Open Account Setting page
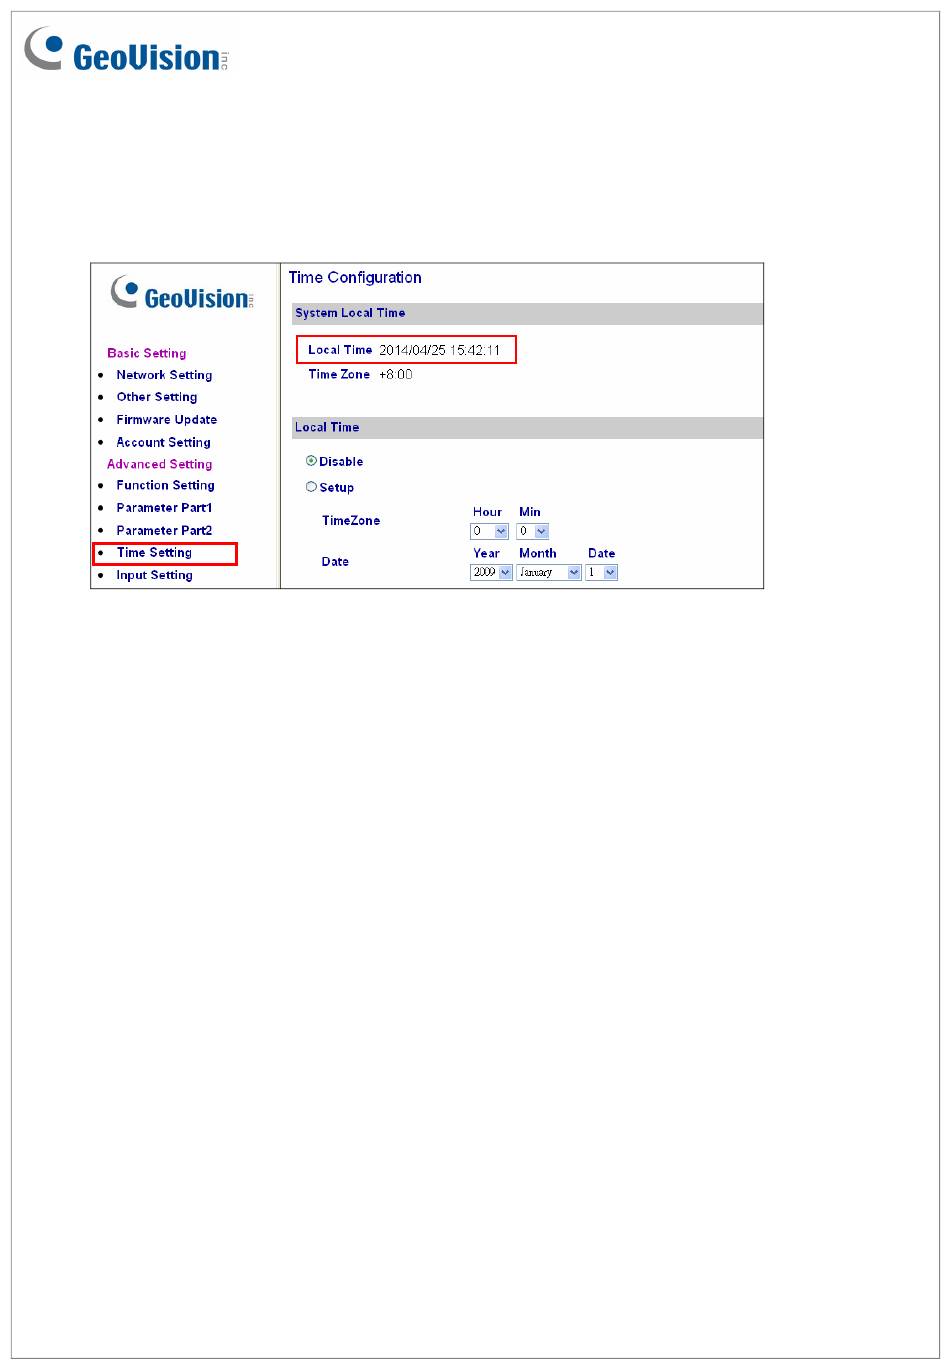 (x=163, y=442)
